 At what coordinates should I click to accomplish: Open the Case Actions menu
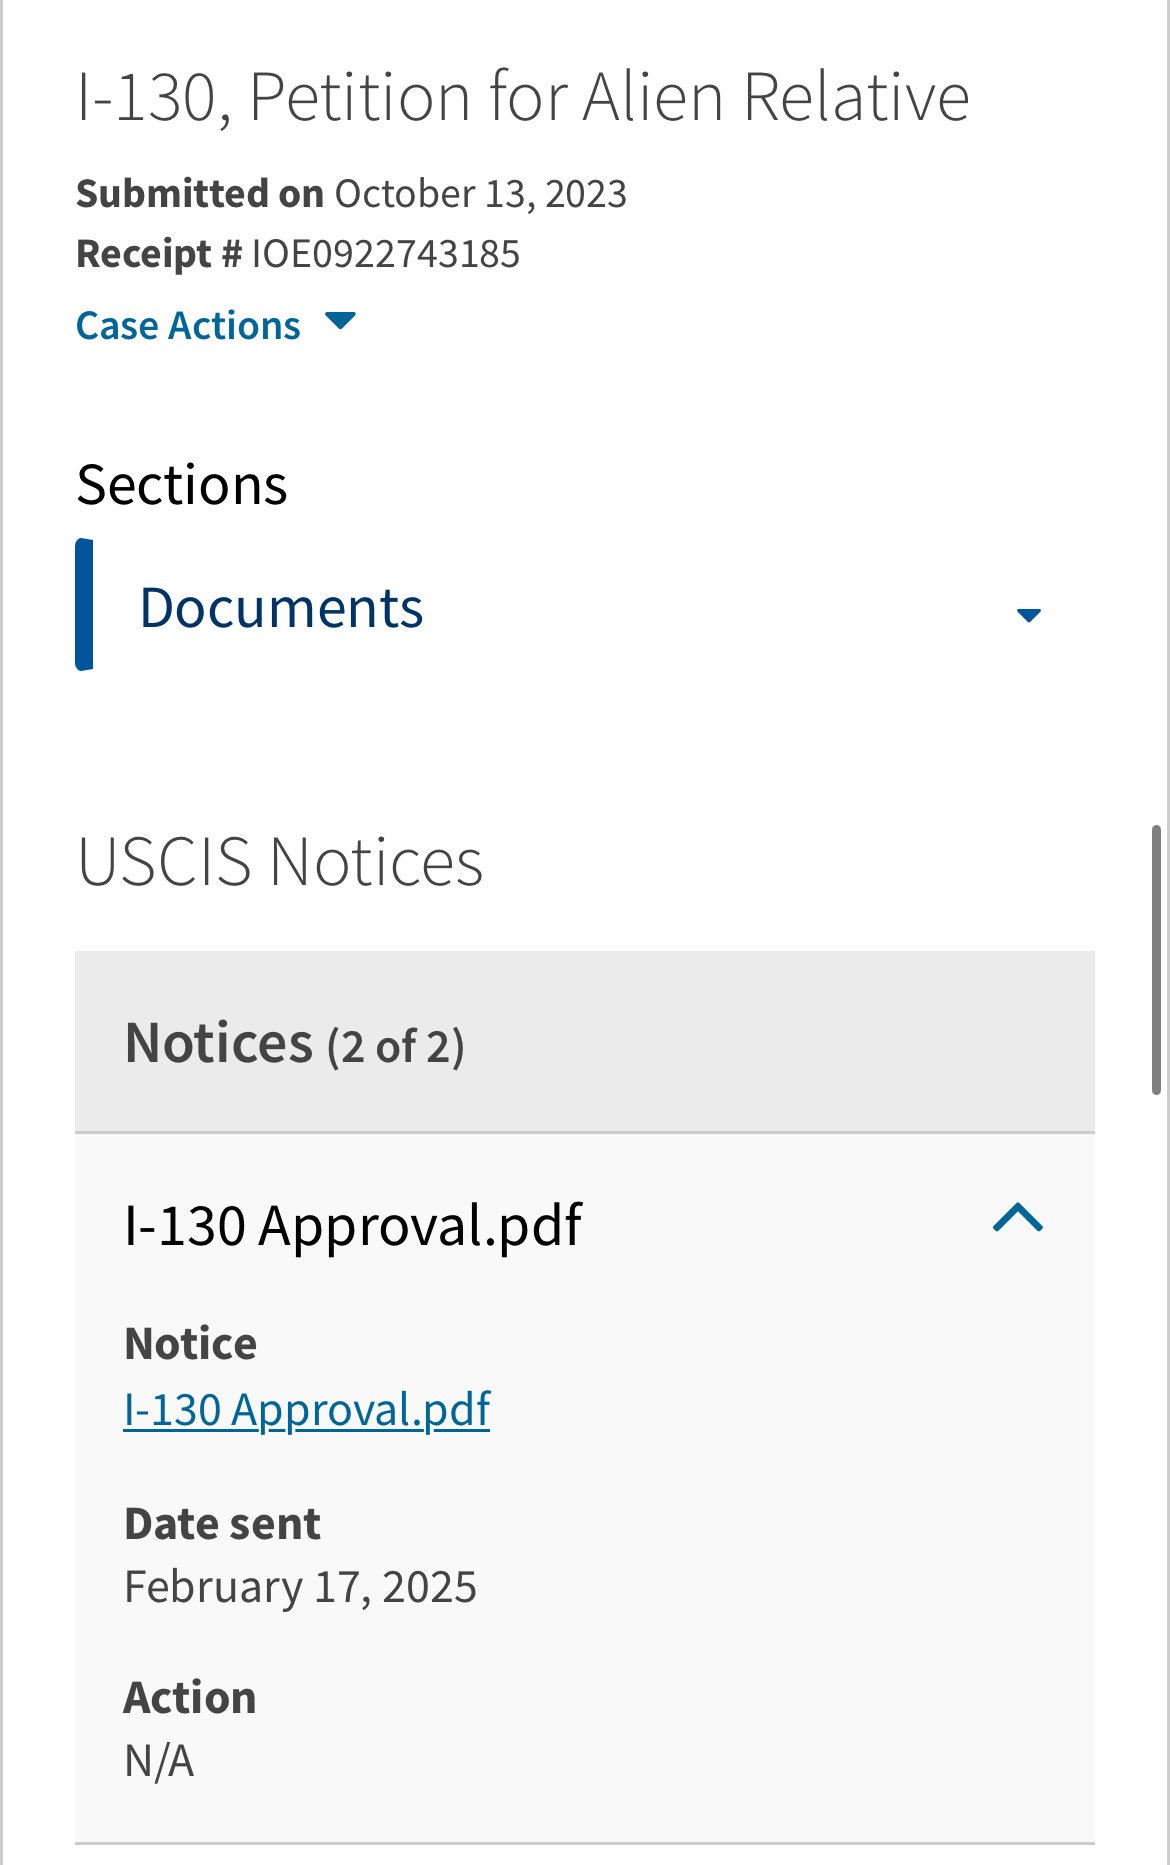tap(188, 326)
